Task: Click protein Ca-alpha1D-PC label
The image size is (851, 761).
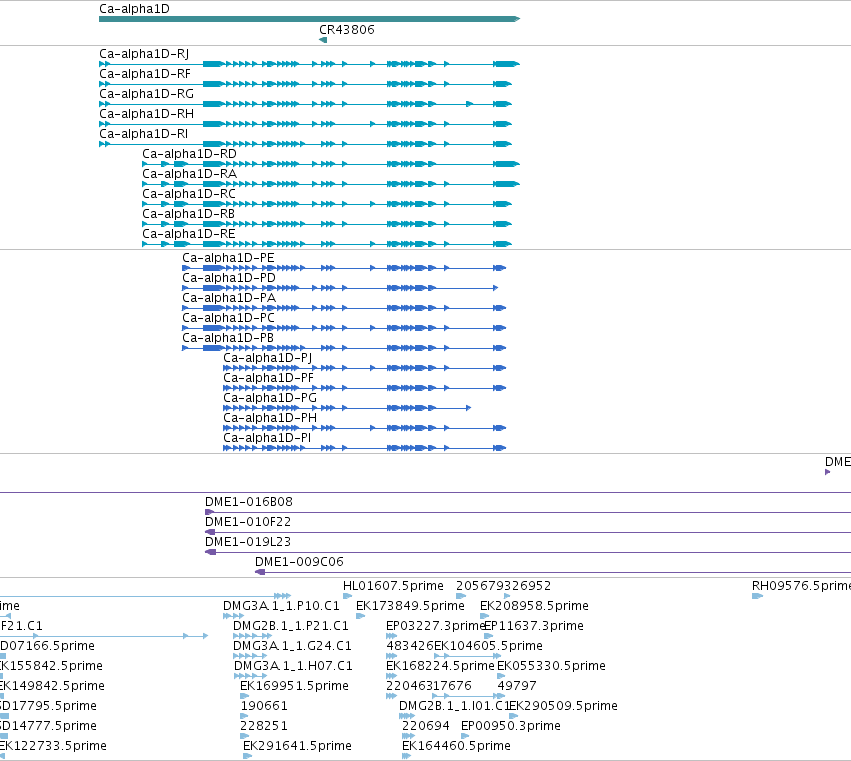Action: click(228, 318)
